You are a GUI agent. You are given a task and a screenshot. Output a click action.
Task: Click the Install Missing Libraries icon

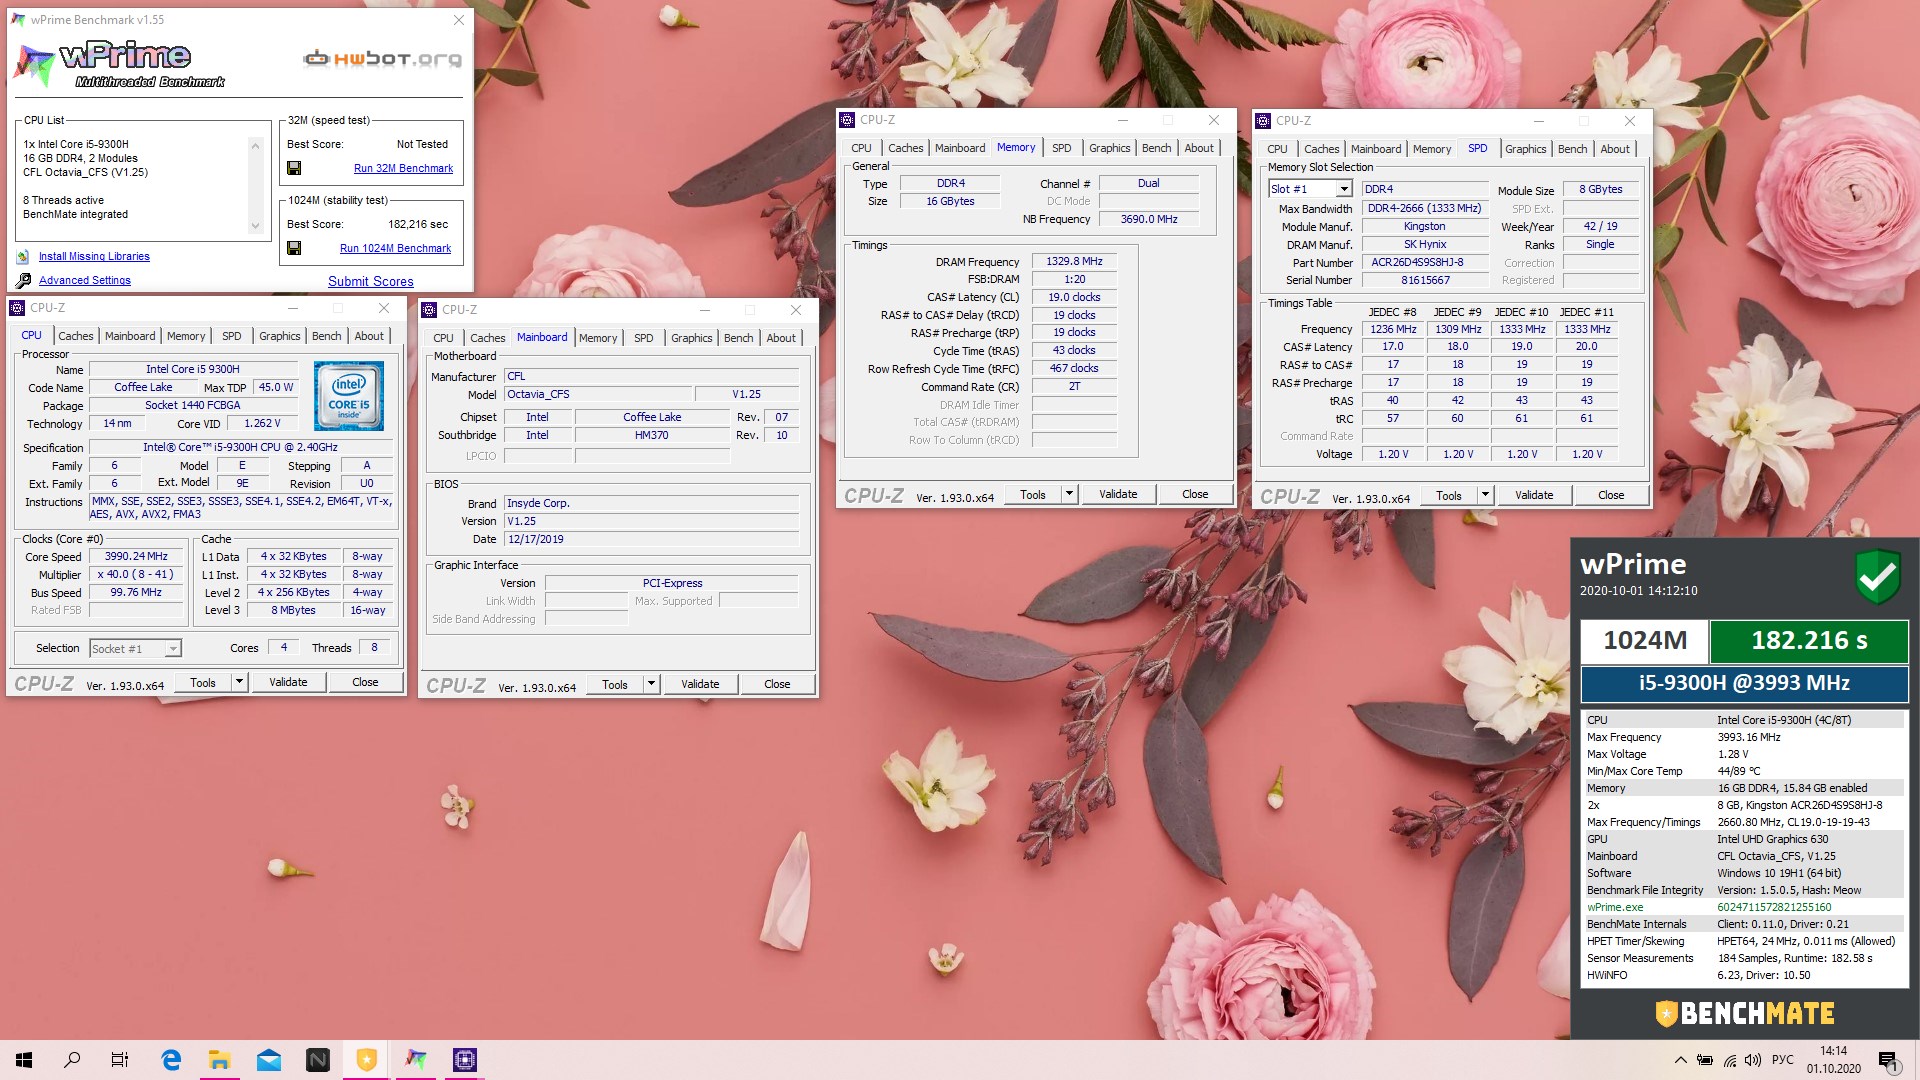(x=23, y=257)
